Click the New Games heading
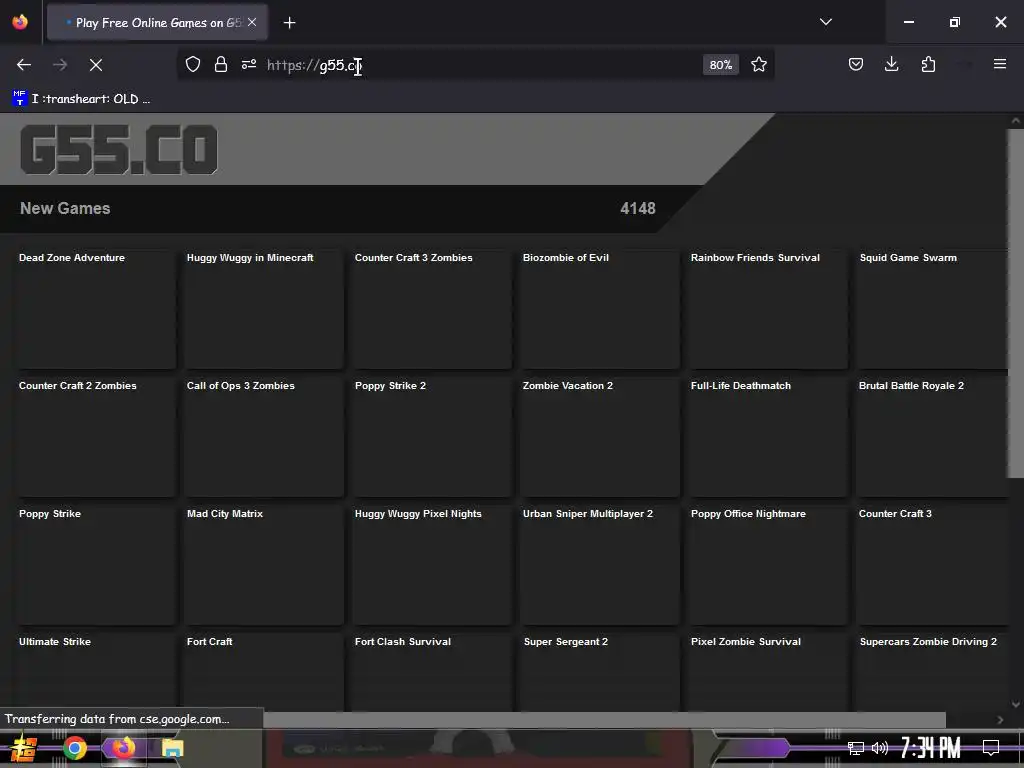1024x768 pixels. (65, 208)
